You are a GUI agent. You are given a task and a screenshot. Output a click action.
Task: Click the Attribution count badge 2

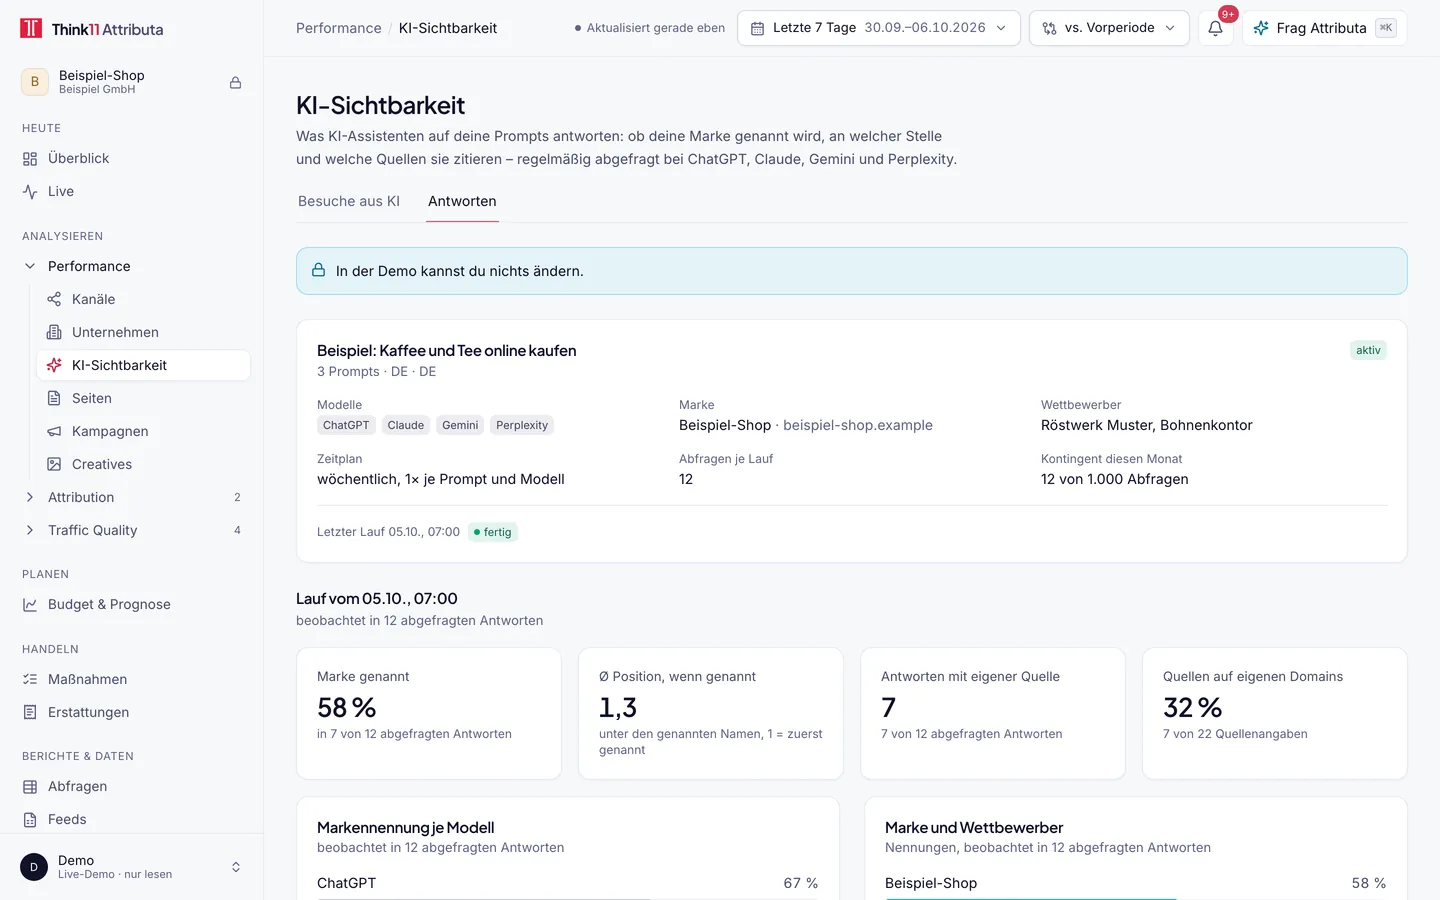pyautogui.click(x=237, y=498)
